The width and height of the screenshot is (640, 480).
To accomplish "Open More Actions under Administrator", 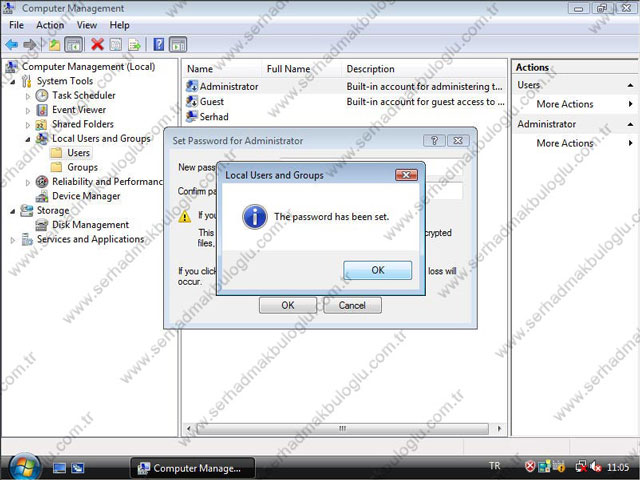I will (565, 143).
